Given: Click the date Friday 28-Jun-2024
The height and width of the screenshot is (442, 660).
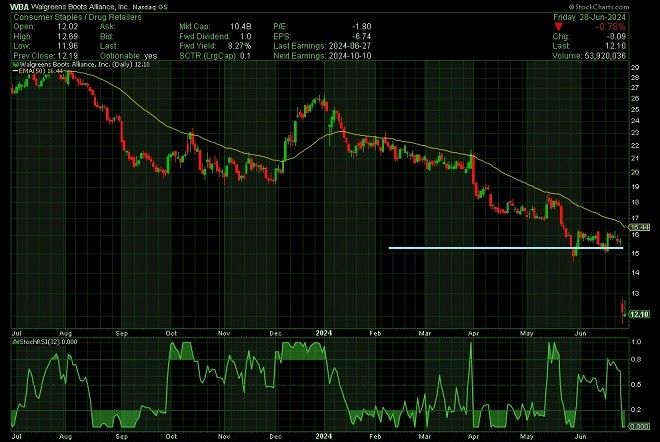Looking at the screenshot, I should click(x=589, y=17).
